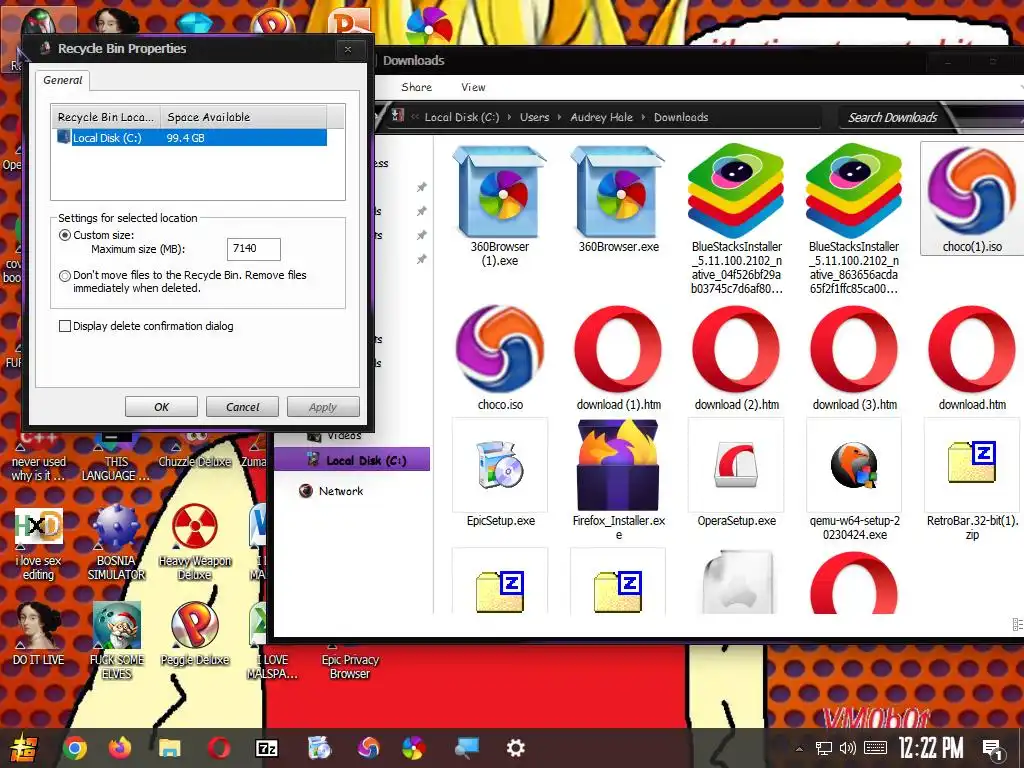Open File Explorer from the taskbar
The height and width of the screenshot is (768, 1024).
pyautogui.click(x=170, y=748)
